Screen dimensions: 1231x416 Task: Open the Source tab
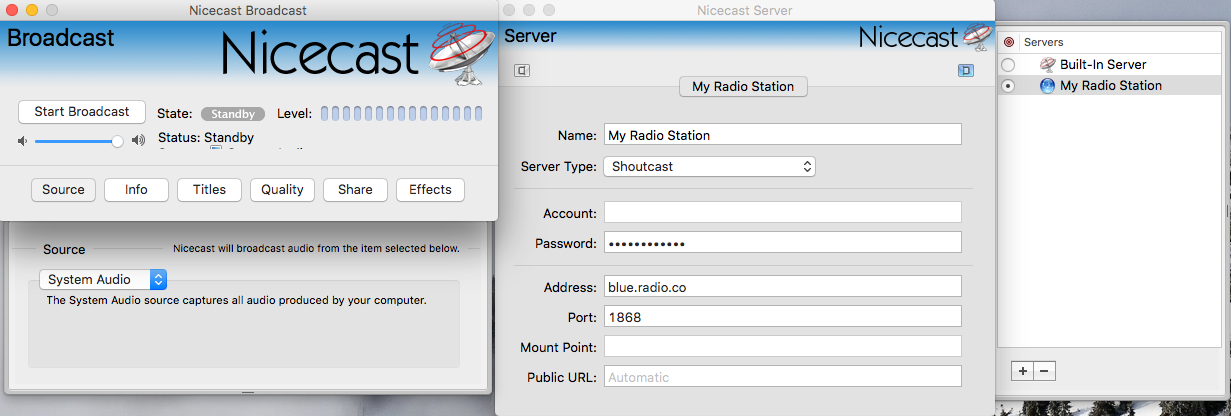(63, 189)
